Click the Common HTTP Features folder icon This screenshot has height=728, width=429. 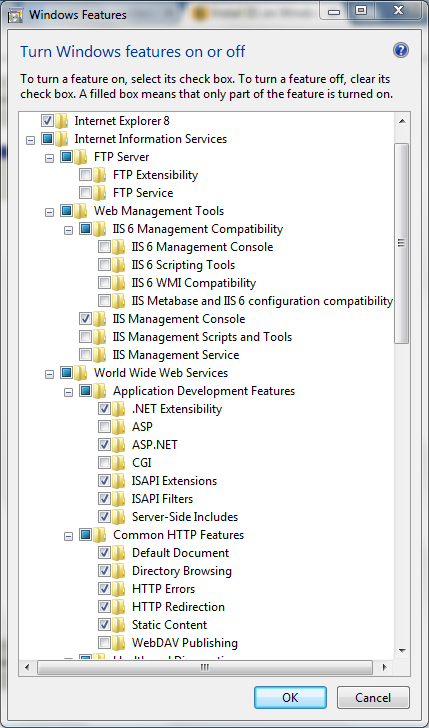100,535
